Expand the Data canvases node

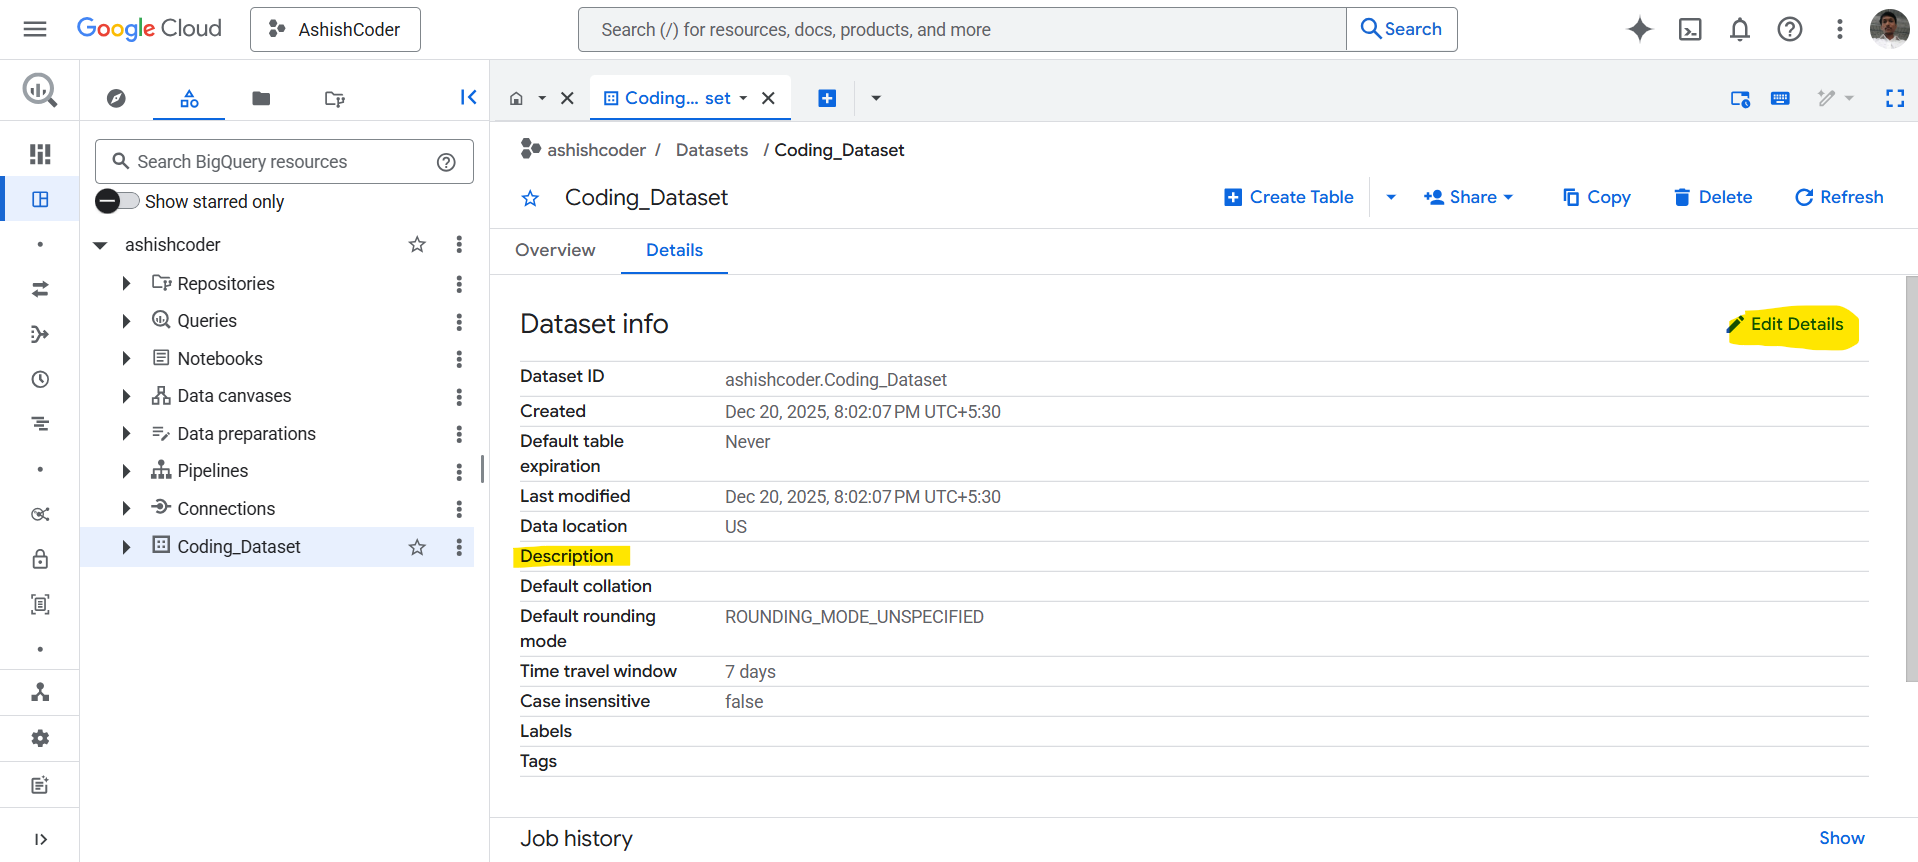[x=126, y=396]
